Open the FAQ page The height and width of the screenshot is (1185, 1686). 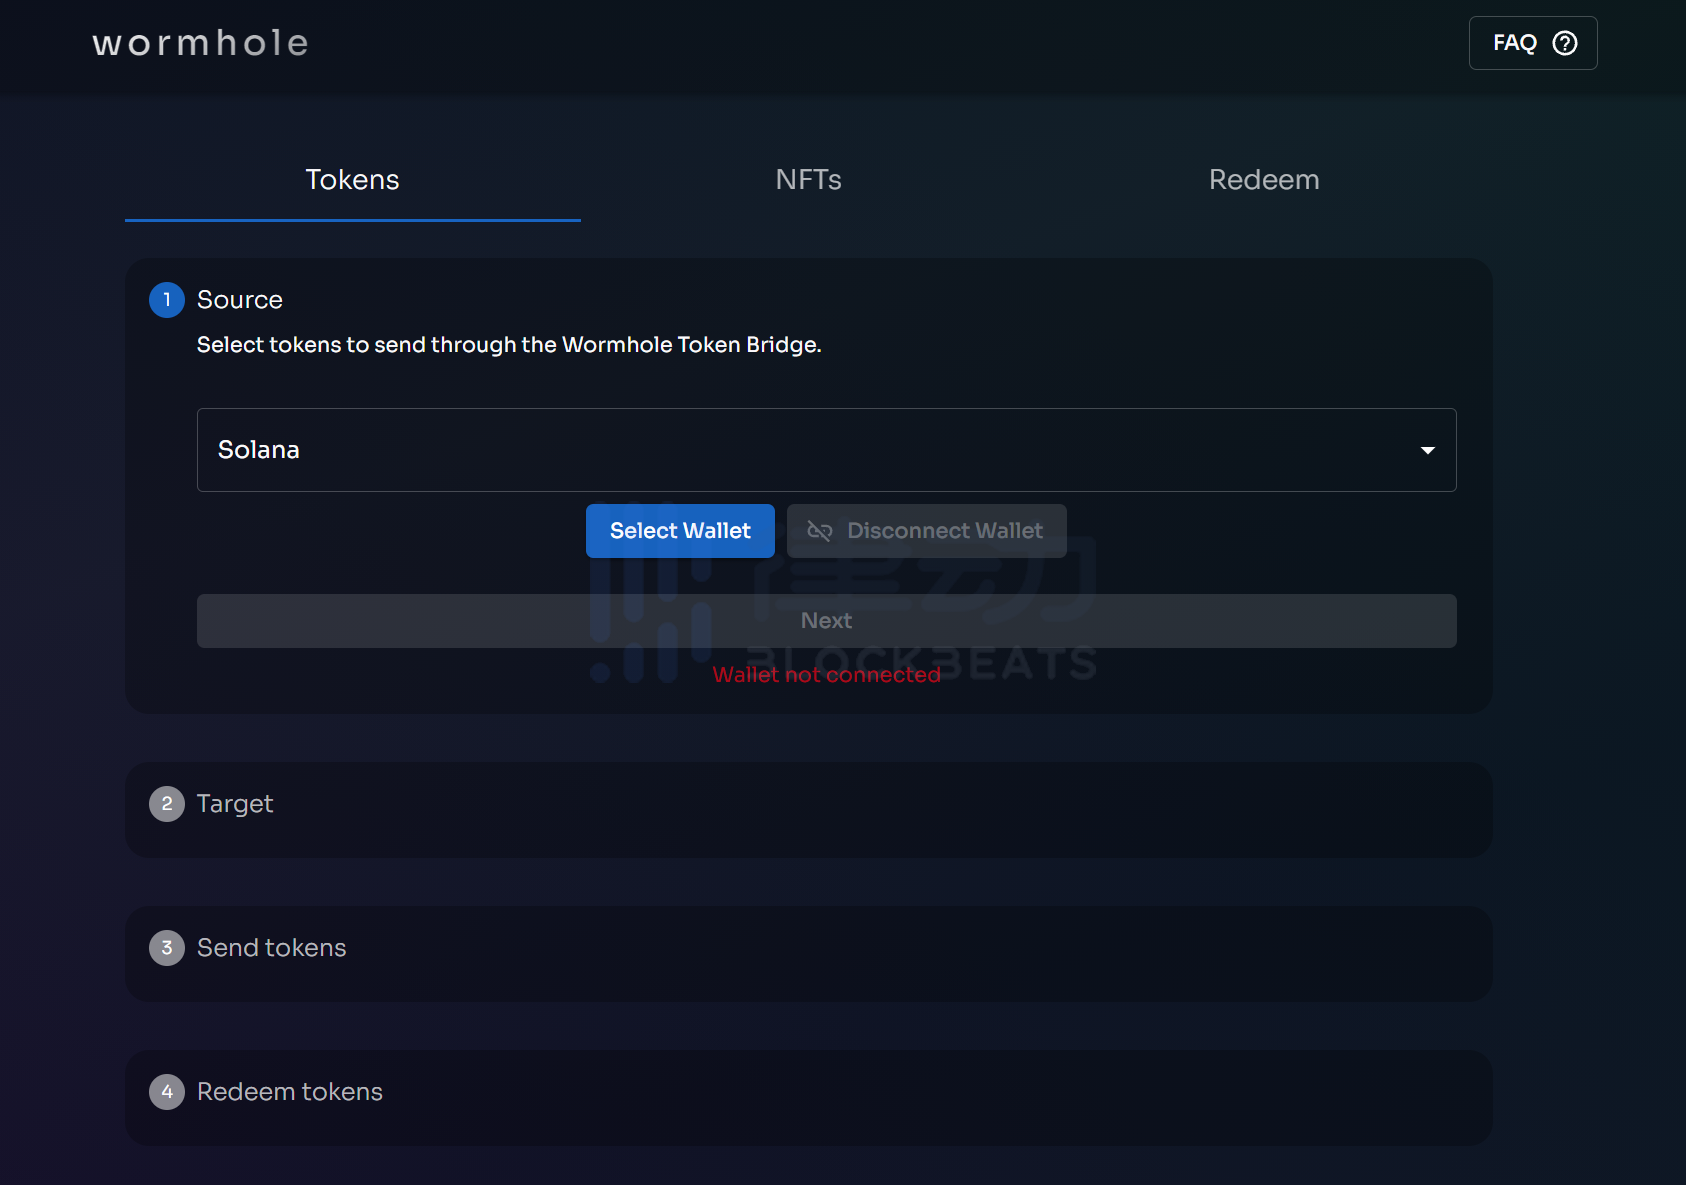(1515, 43)
